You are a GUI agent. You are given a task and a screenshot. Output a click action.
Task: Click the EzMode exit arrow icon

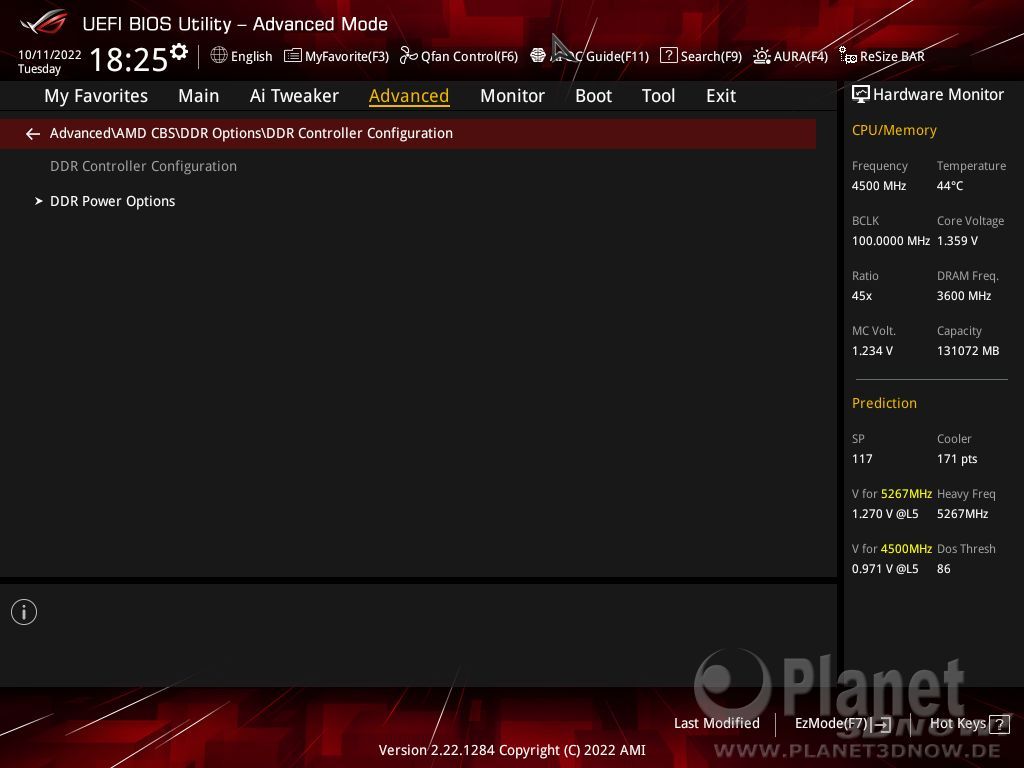click(x=883, y=724)
